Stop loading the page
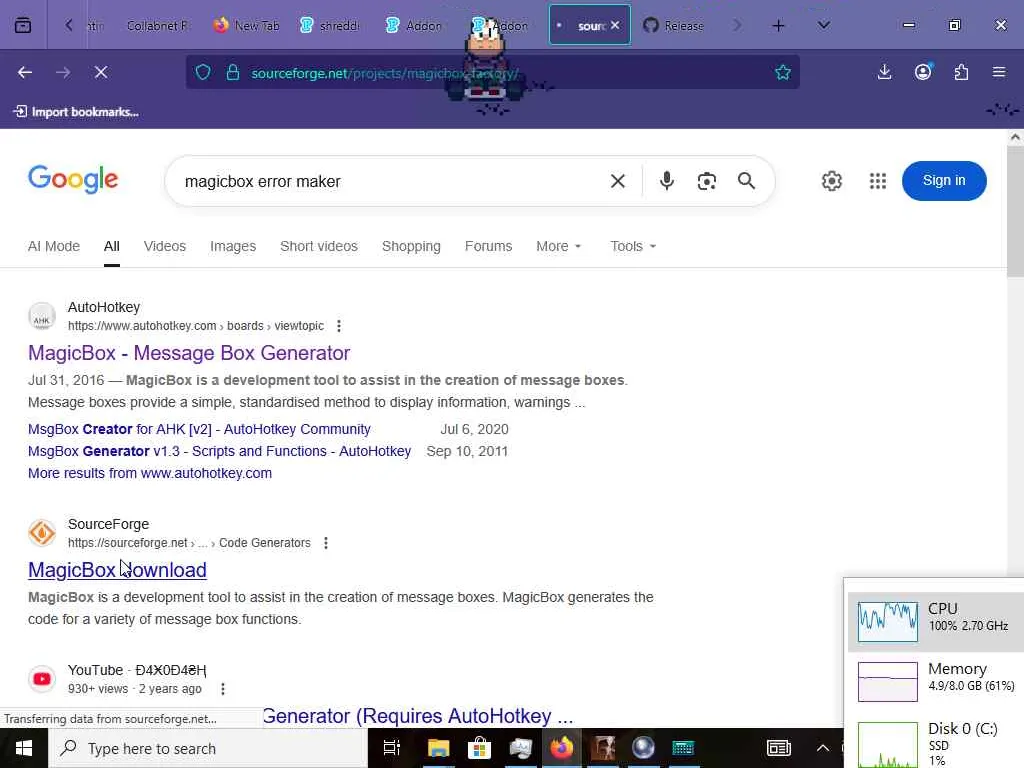Viewport: 1024px width, 768px height. [x=101, y=72]
